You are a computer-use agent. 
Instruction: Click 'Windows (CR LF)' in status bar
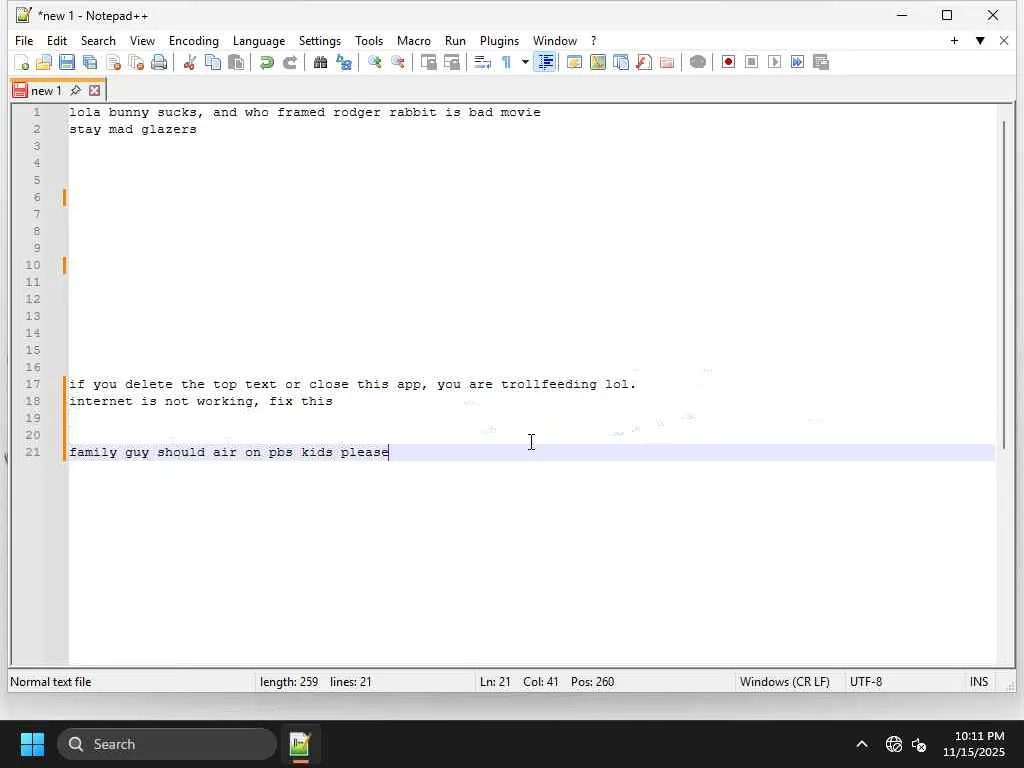click(784, 682)
